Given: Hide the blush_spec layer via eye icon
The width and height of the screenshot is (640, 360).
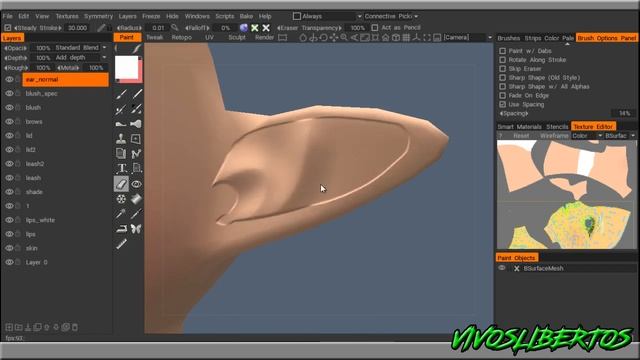Looking at the screenshot, I should click(x=9, y=93).
